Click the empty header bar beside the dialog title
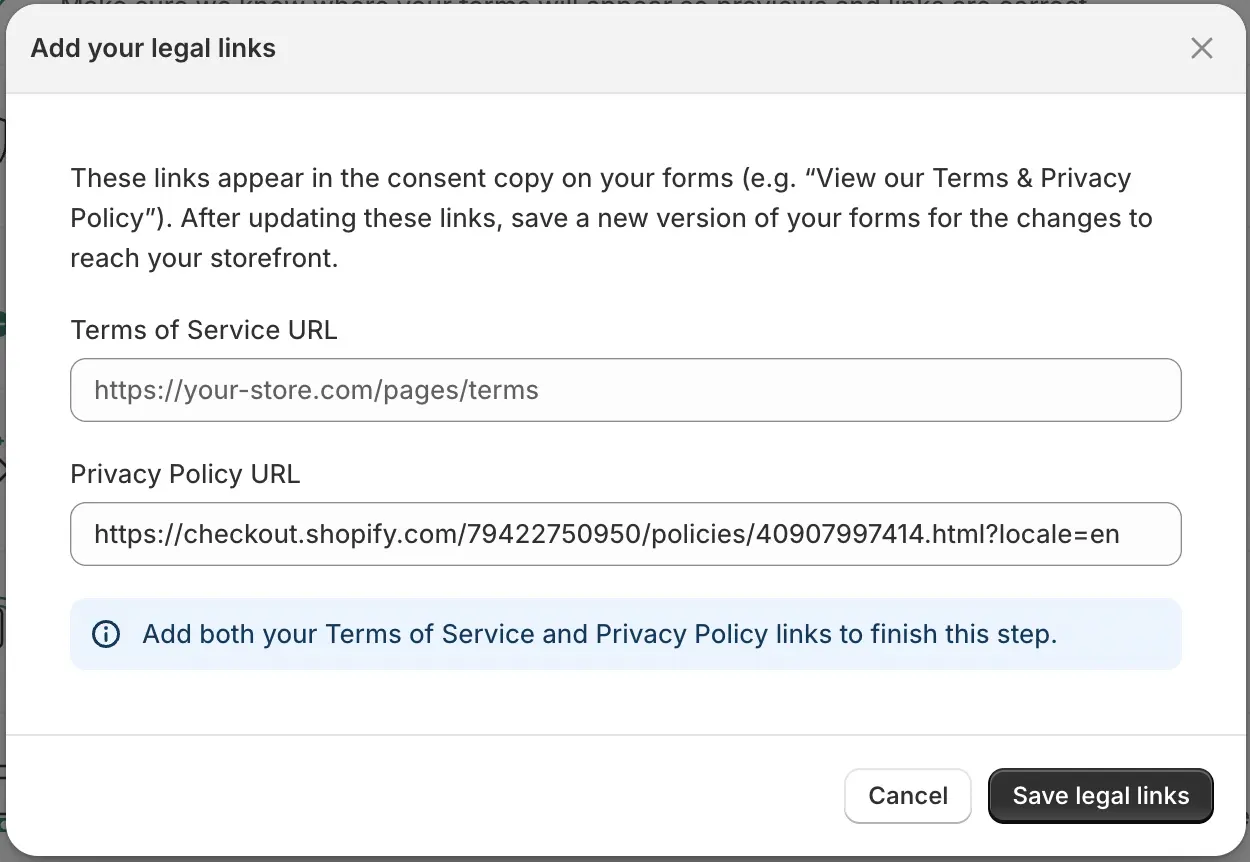 [x=730, y=48]
